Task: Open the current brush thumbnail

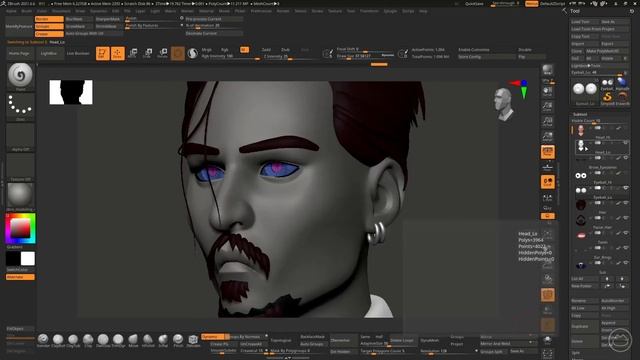Action: click(20, 76)
